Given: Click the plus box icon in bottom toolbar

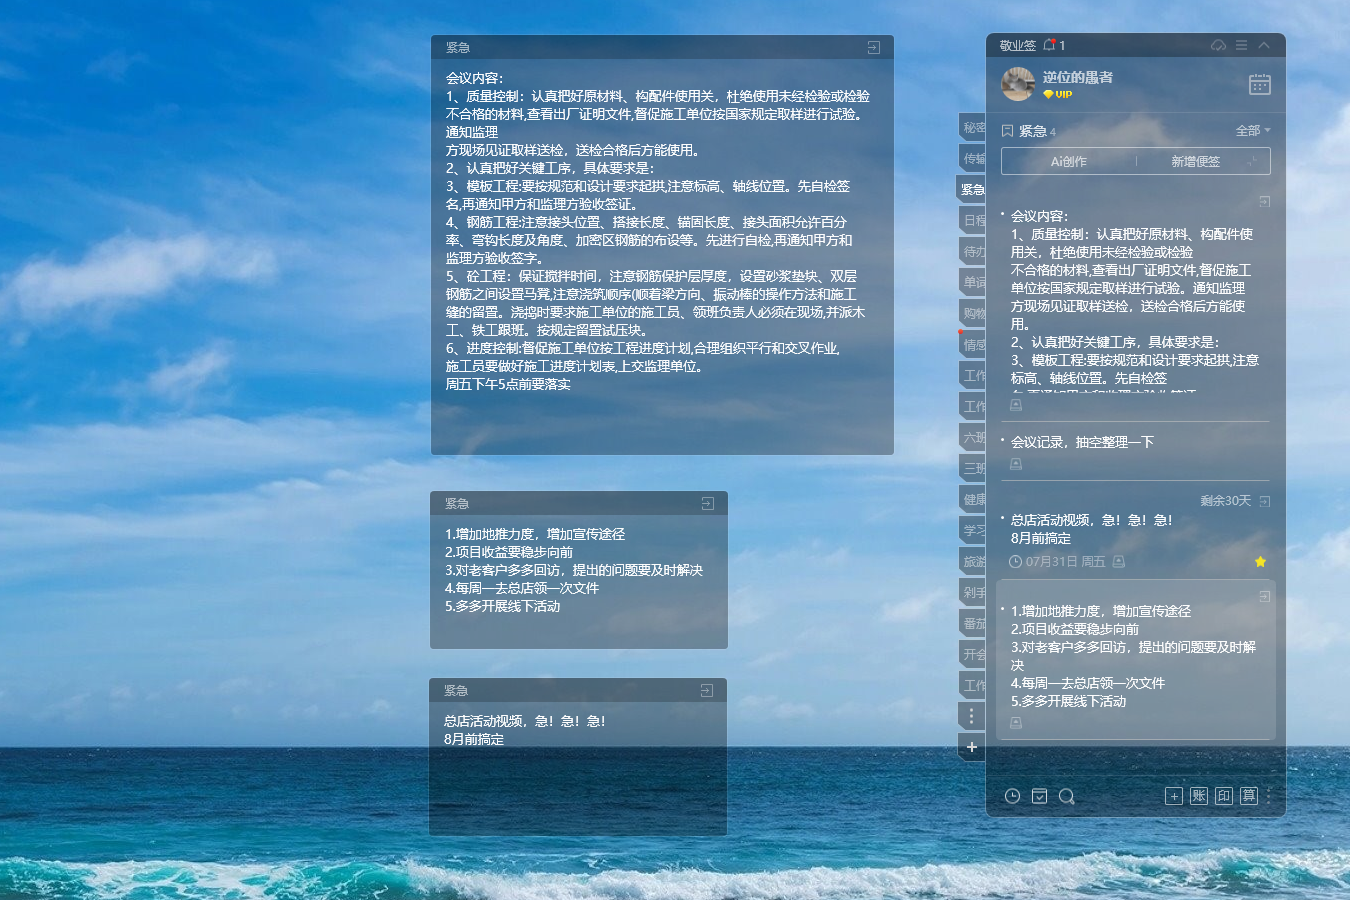Looking at the screenshot, I should pyautogui.click(x=1174, y=796).
